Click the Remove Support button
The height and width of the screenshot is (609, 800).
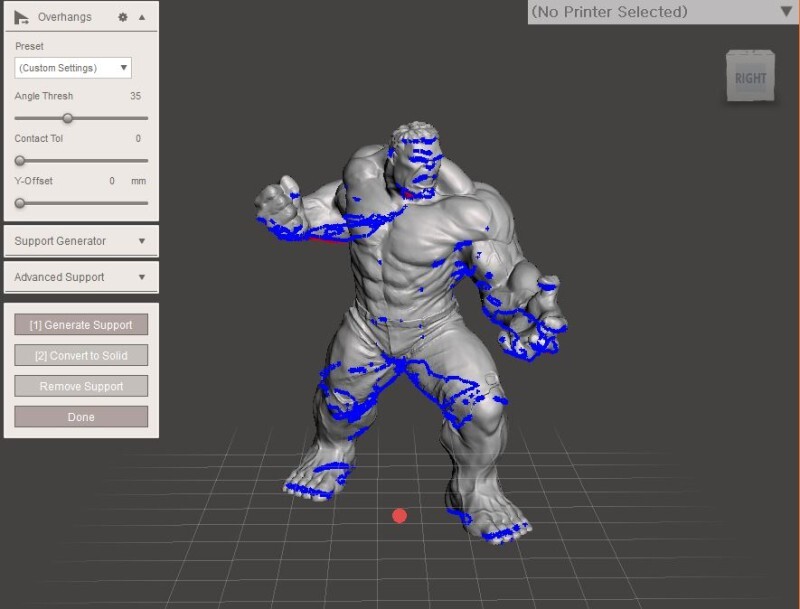point(81,386)
